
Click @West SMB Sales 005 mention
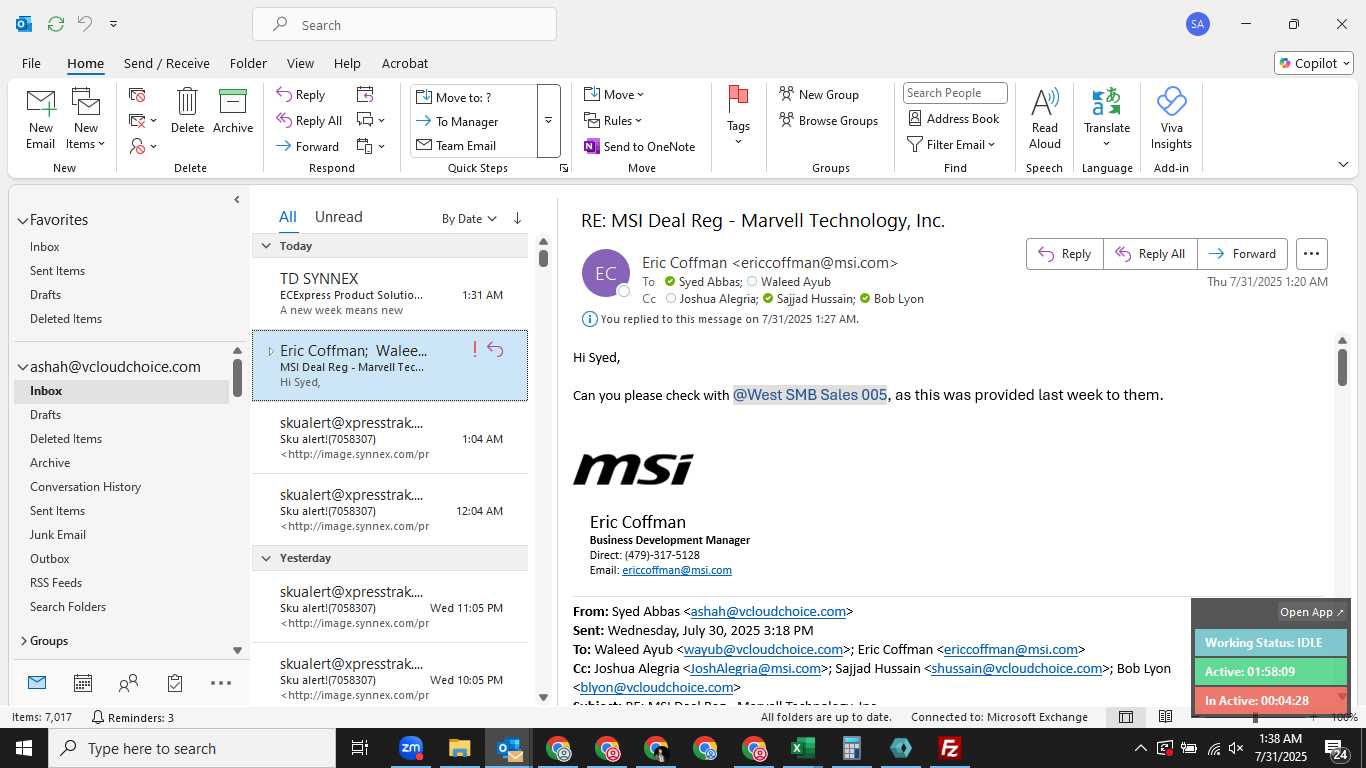pyautogui.click(x=810, y=395)
